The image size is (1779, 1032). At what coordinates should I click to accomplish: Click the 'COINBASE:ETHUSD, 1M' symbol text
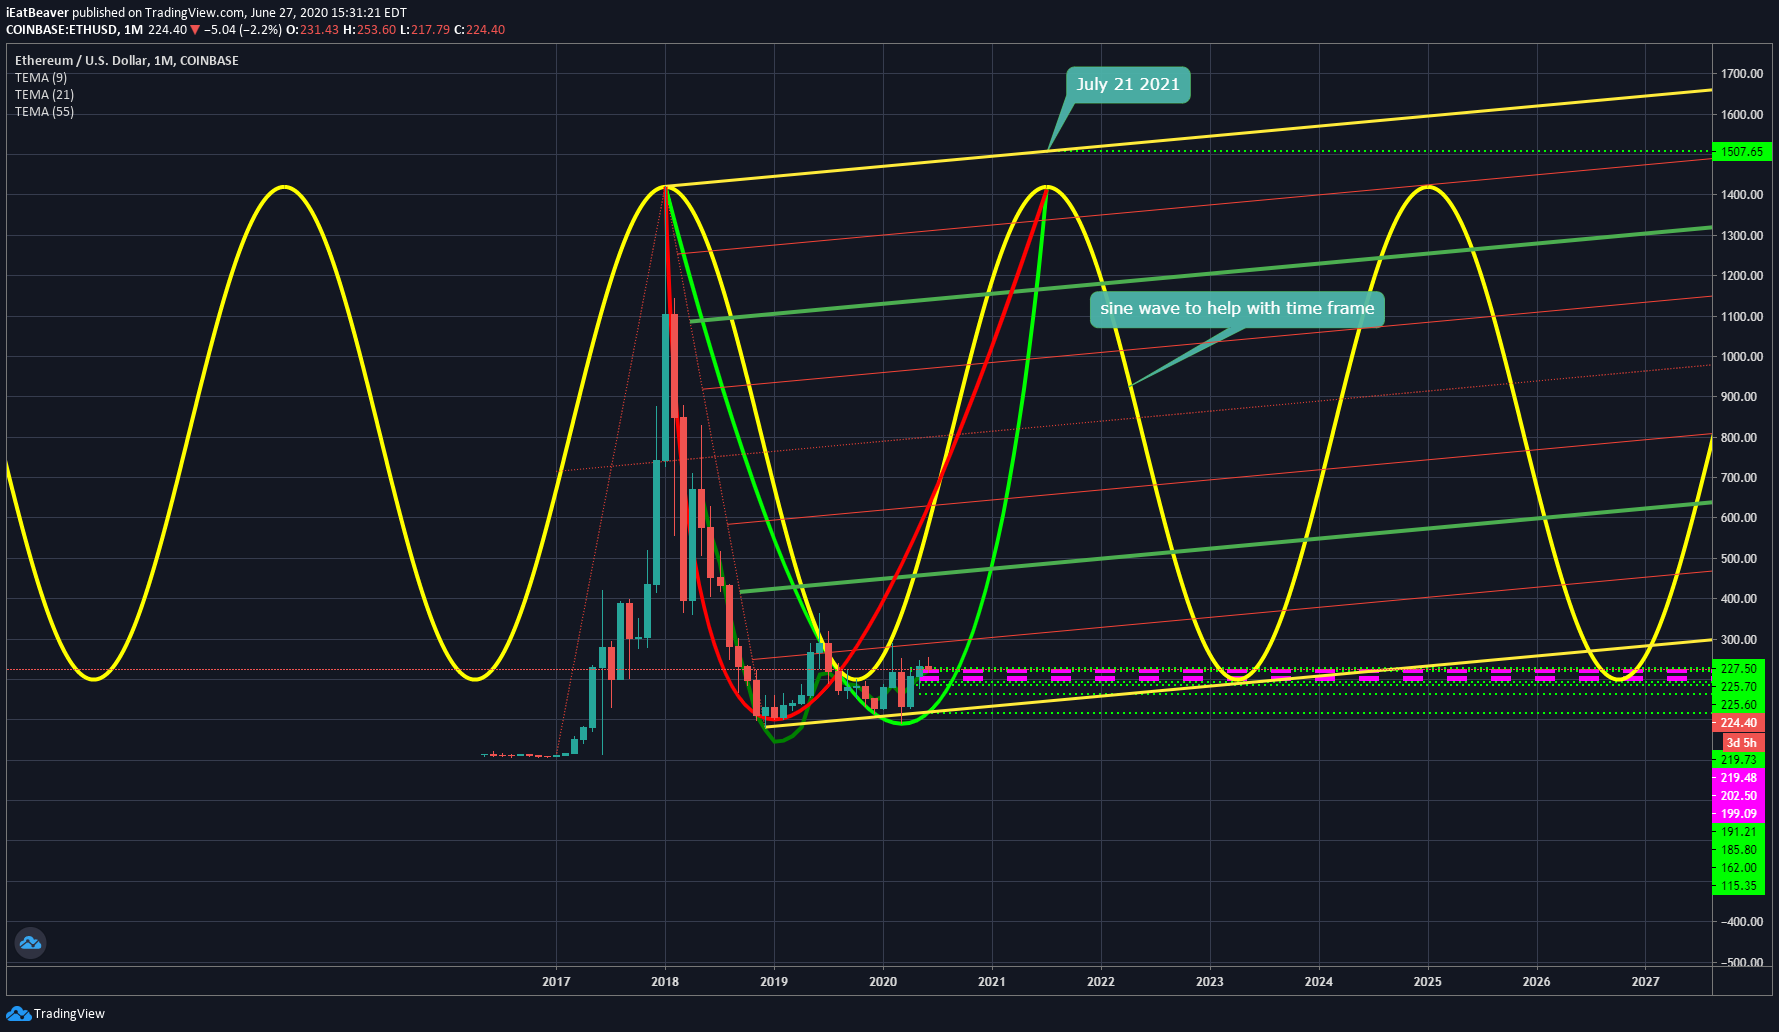click(x=74, y=30)
